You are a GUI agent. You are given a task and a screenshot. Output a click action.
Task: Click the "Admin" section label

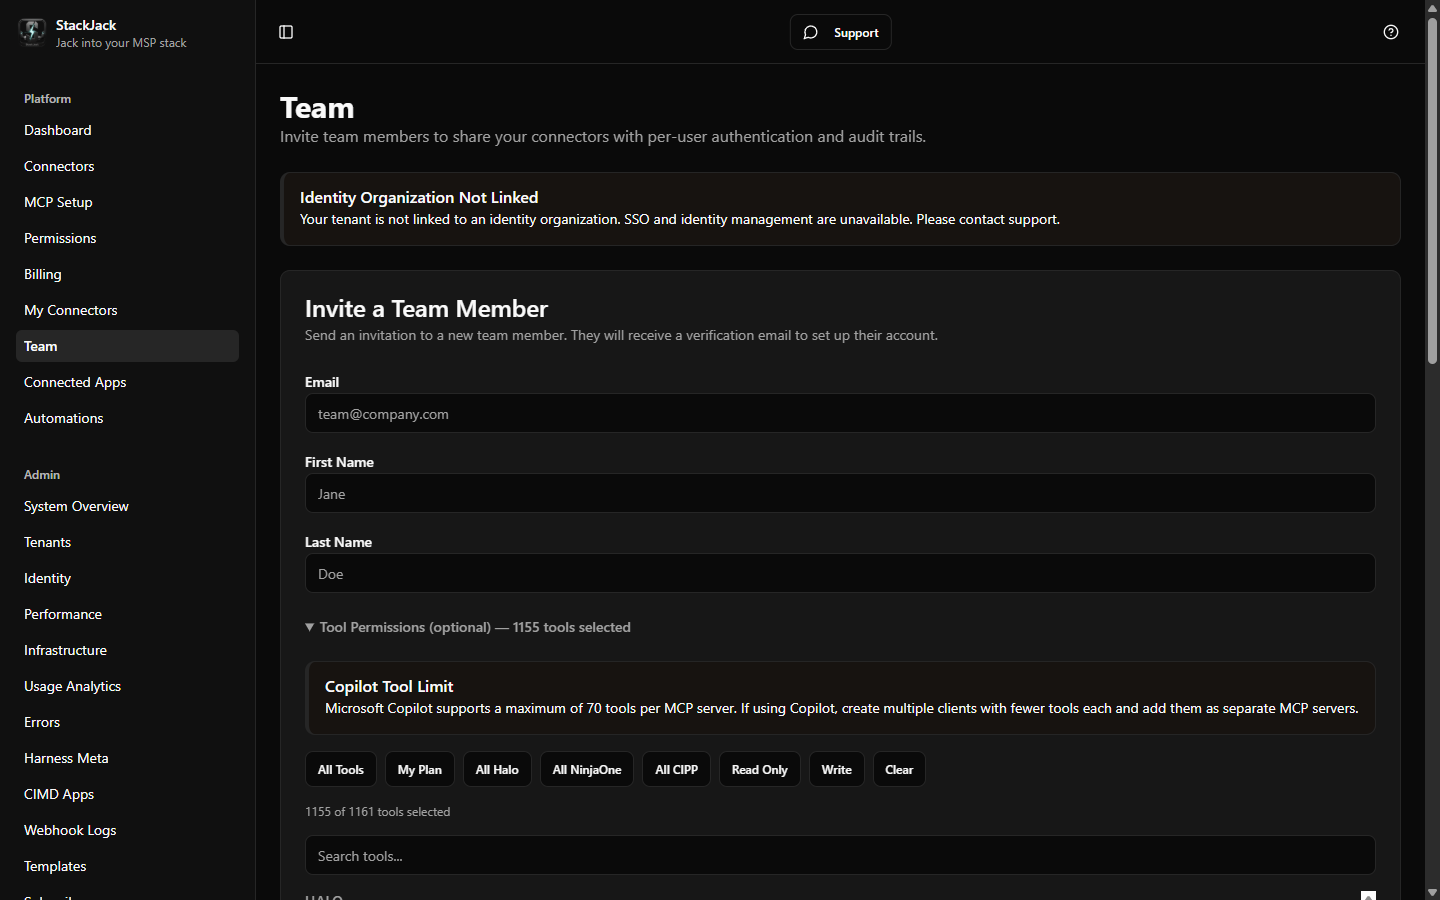(x=42, y=474)
